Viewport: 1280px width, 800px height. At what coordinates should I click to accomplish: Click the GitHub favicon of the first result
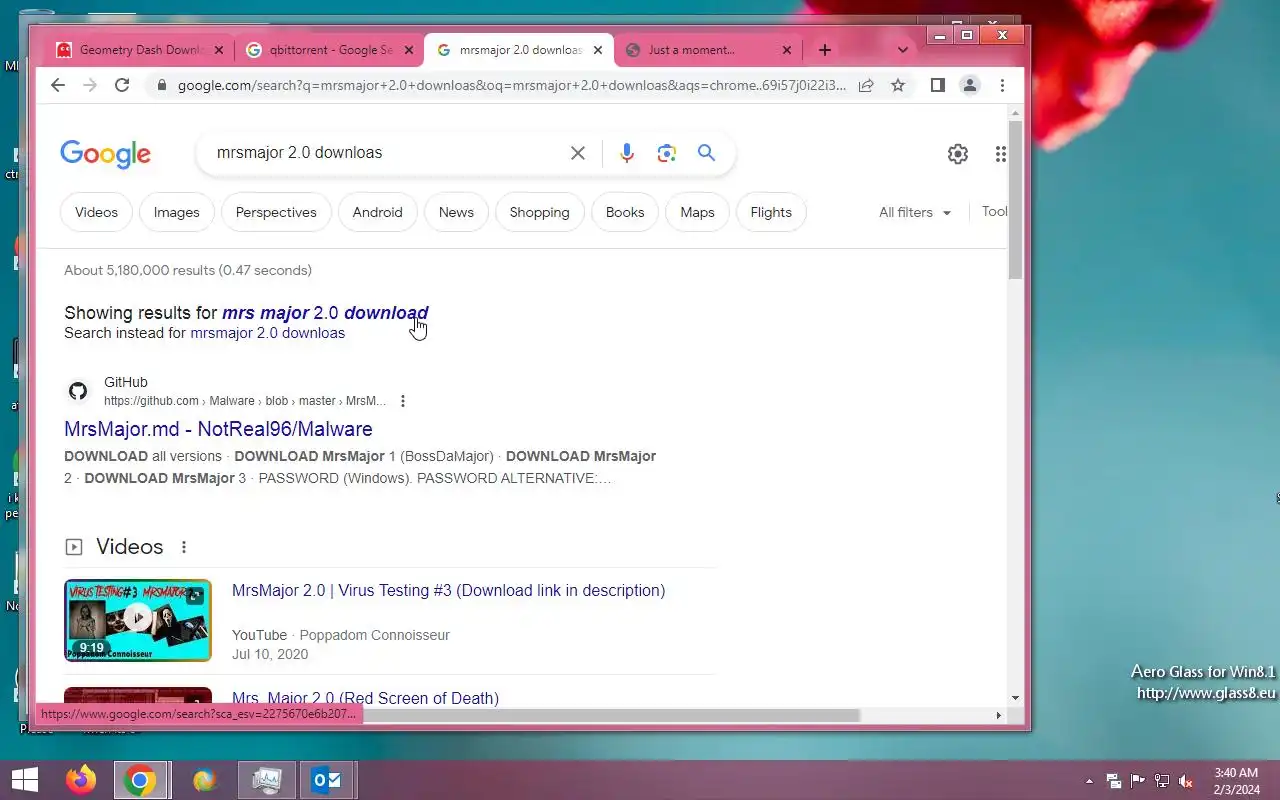[x=78, y=391]
